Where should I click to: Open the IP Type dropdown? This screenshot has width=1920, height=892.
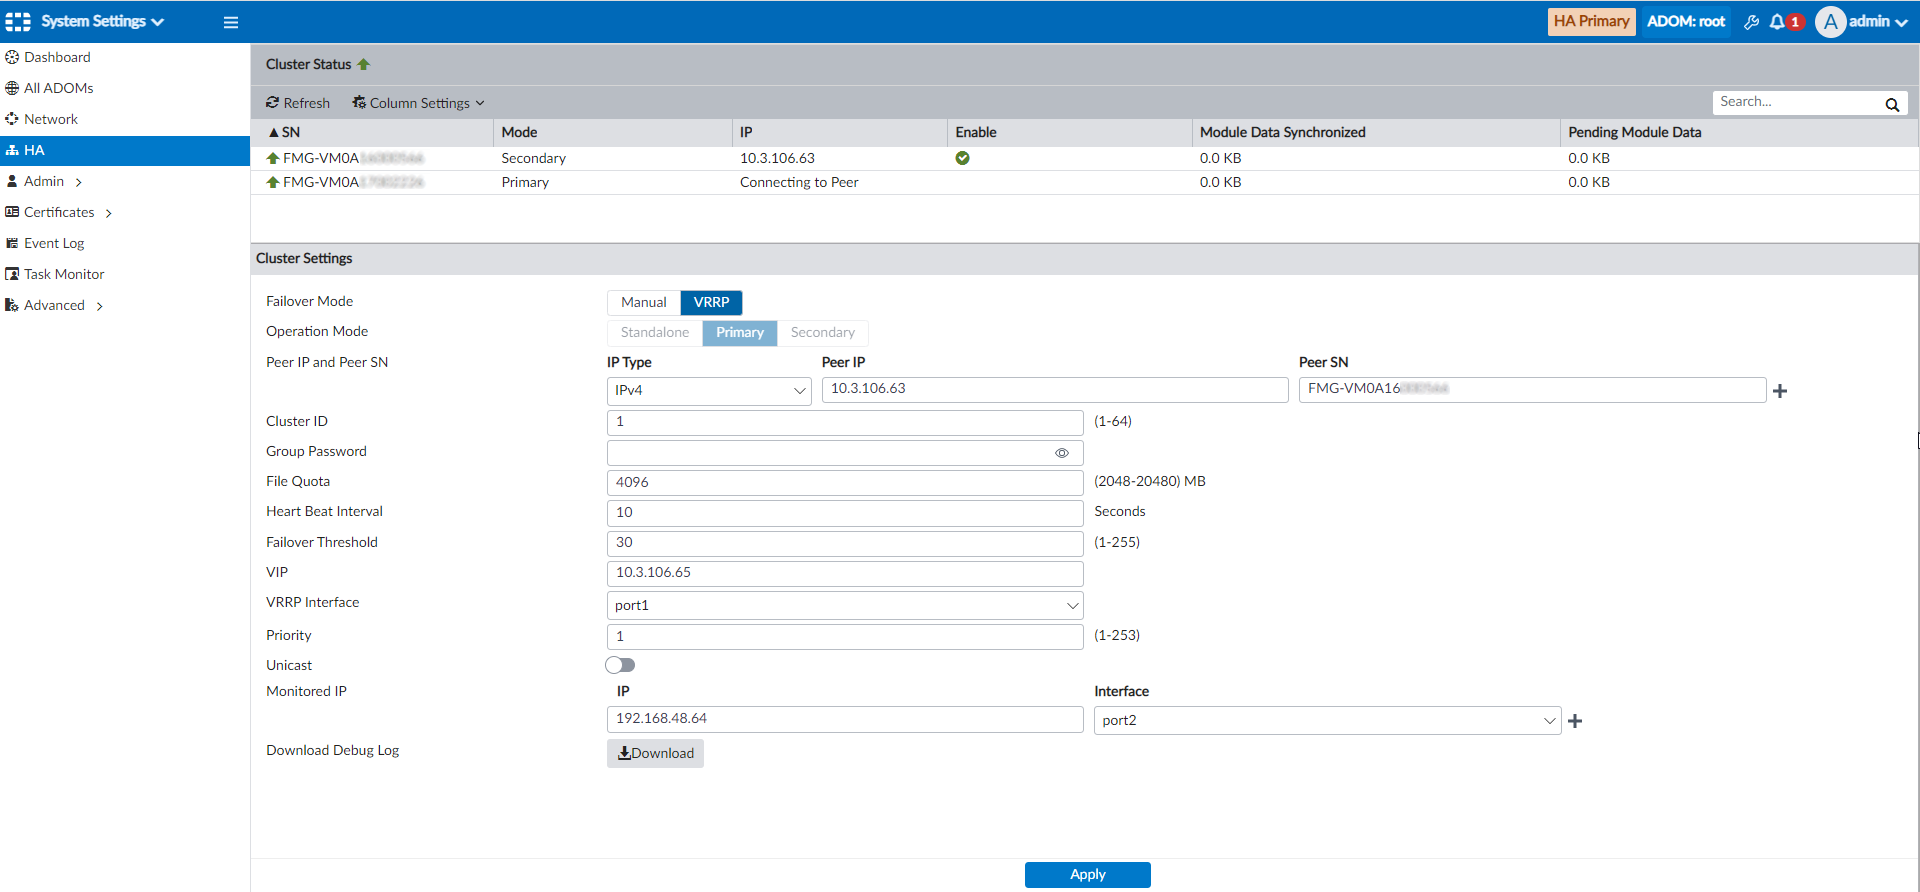click(x=708, y=391)
